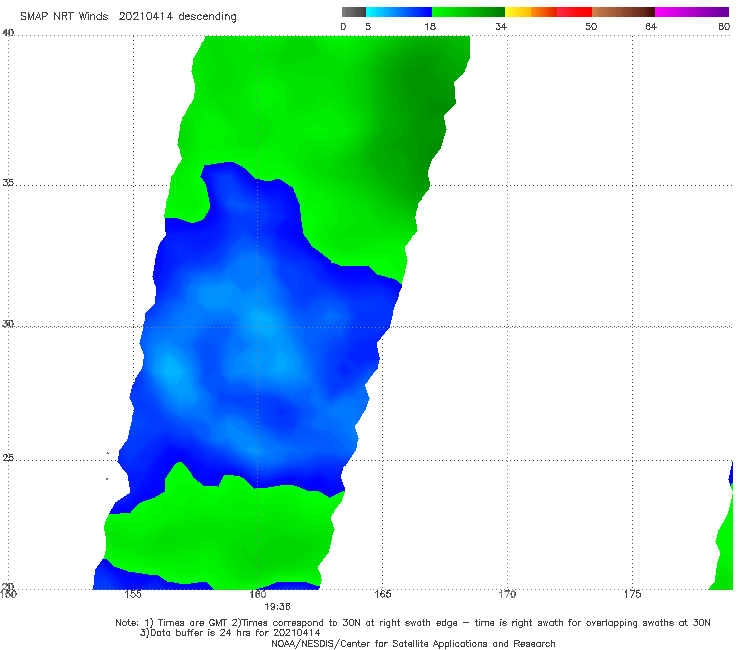Click the color bar label '0'
Viewport: 740px width, 650px height.
343,27
